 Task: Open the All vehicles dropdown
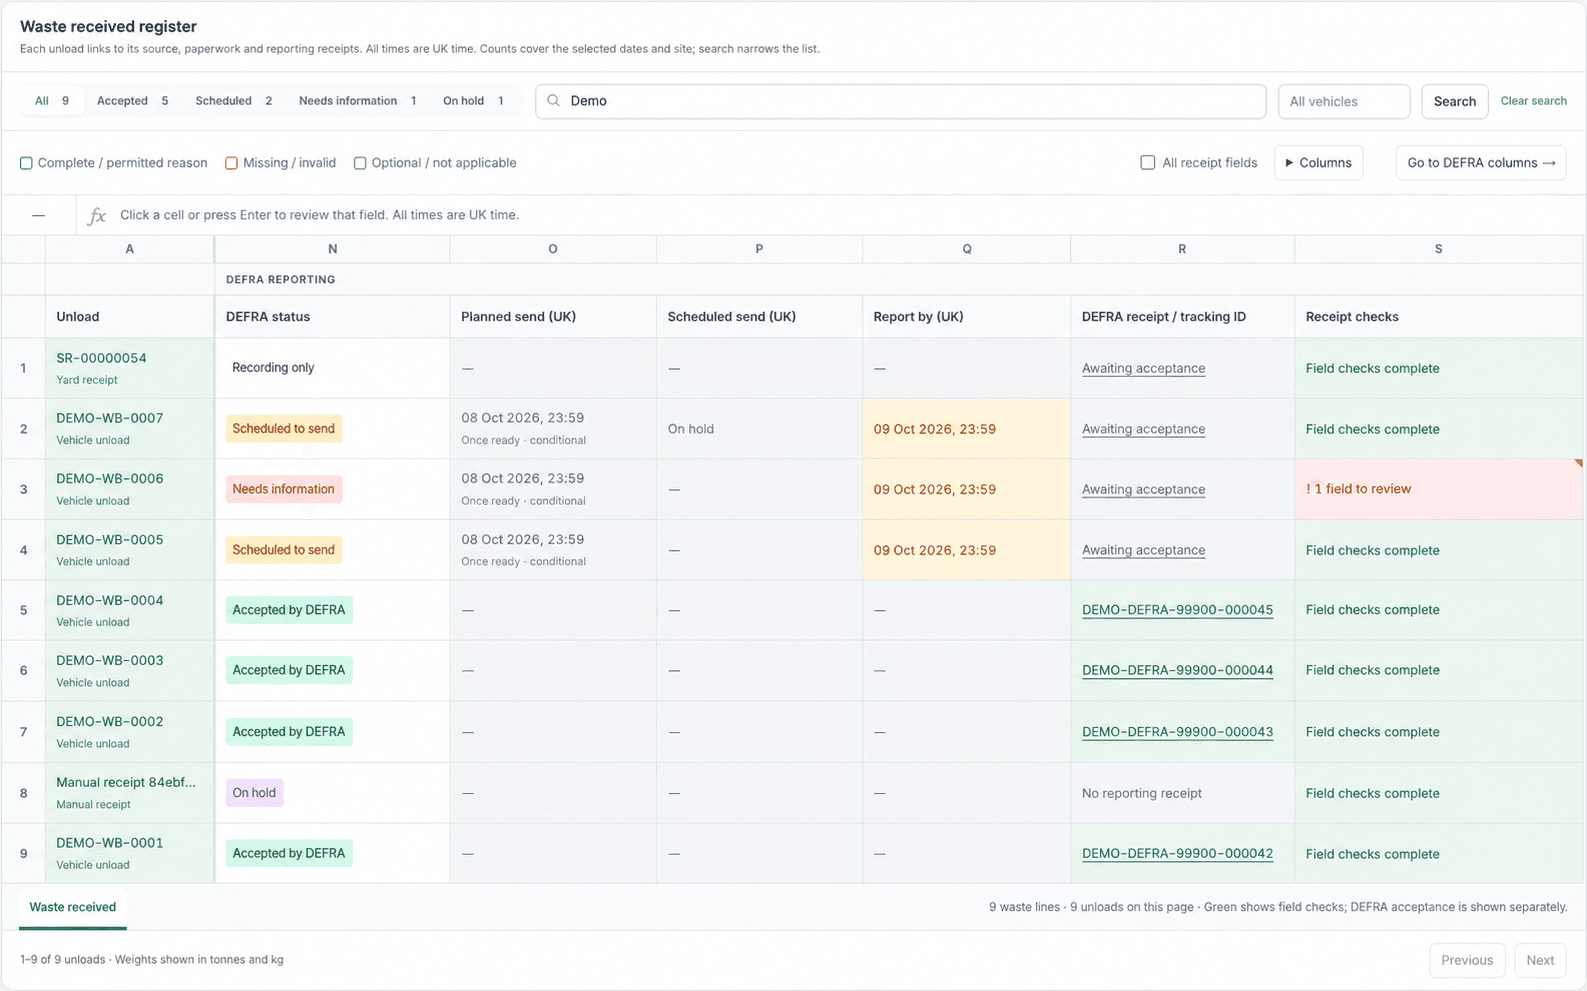1344,101
